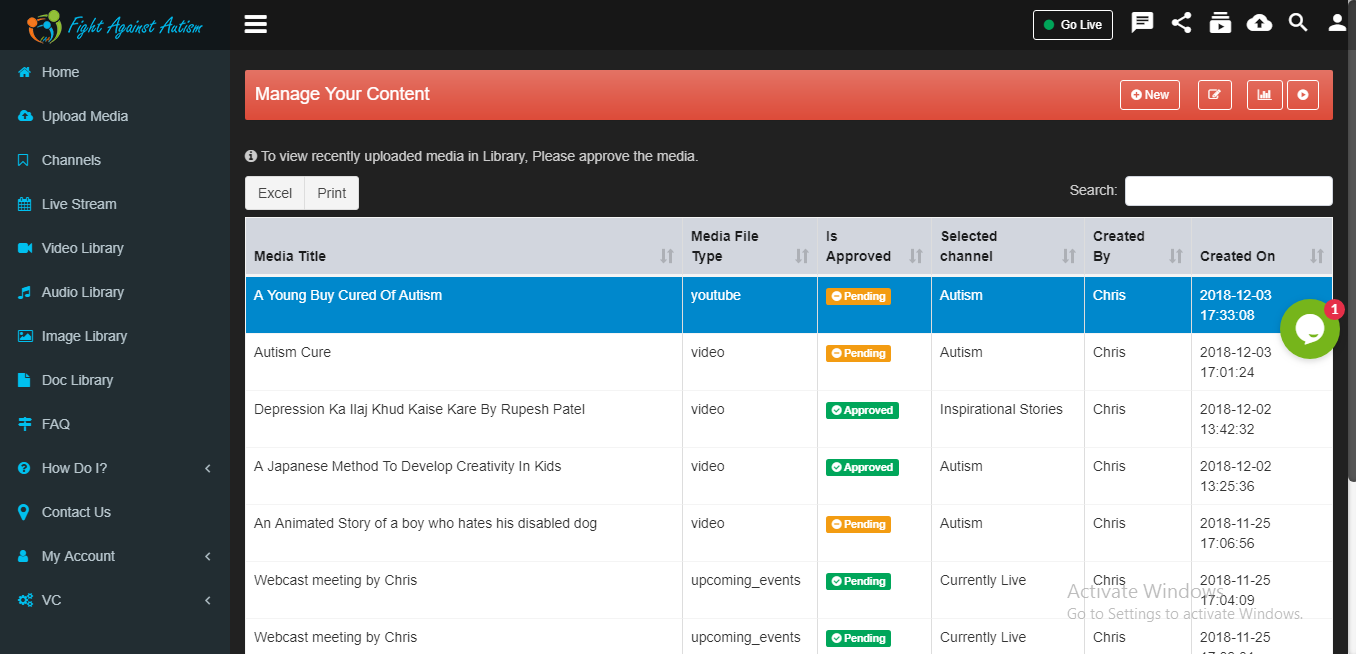Click the My Account person icon

click(24, 556)
